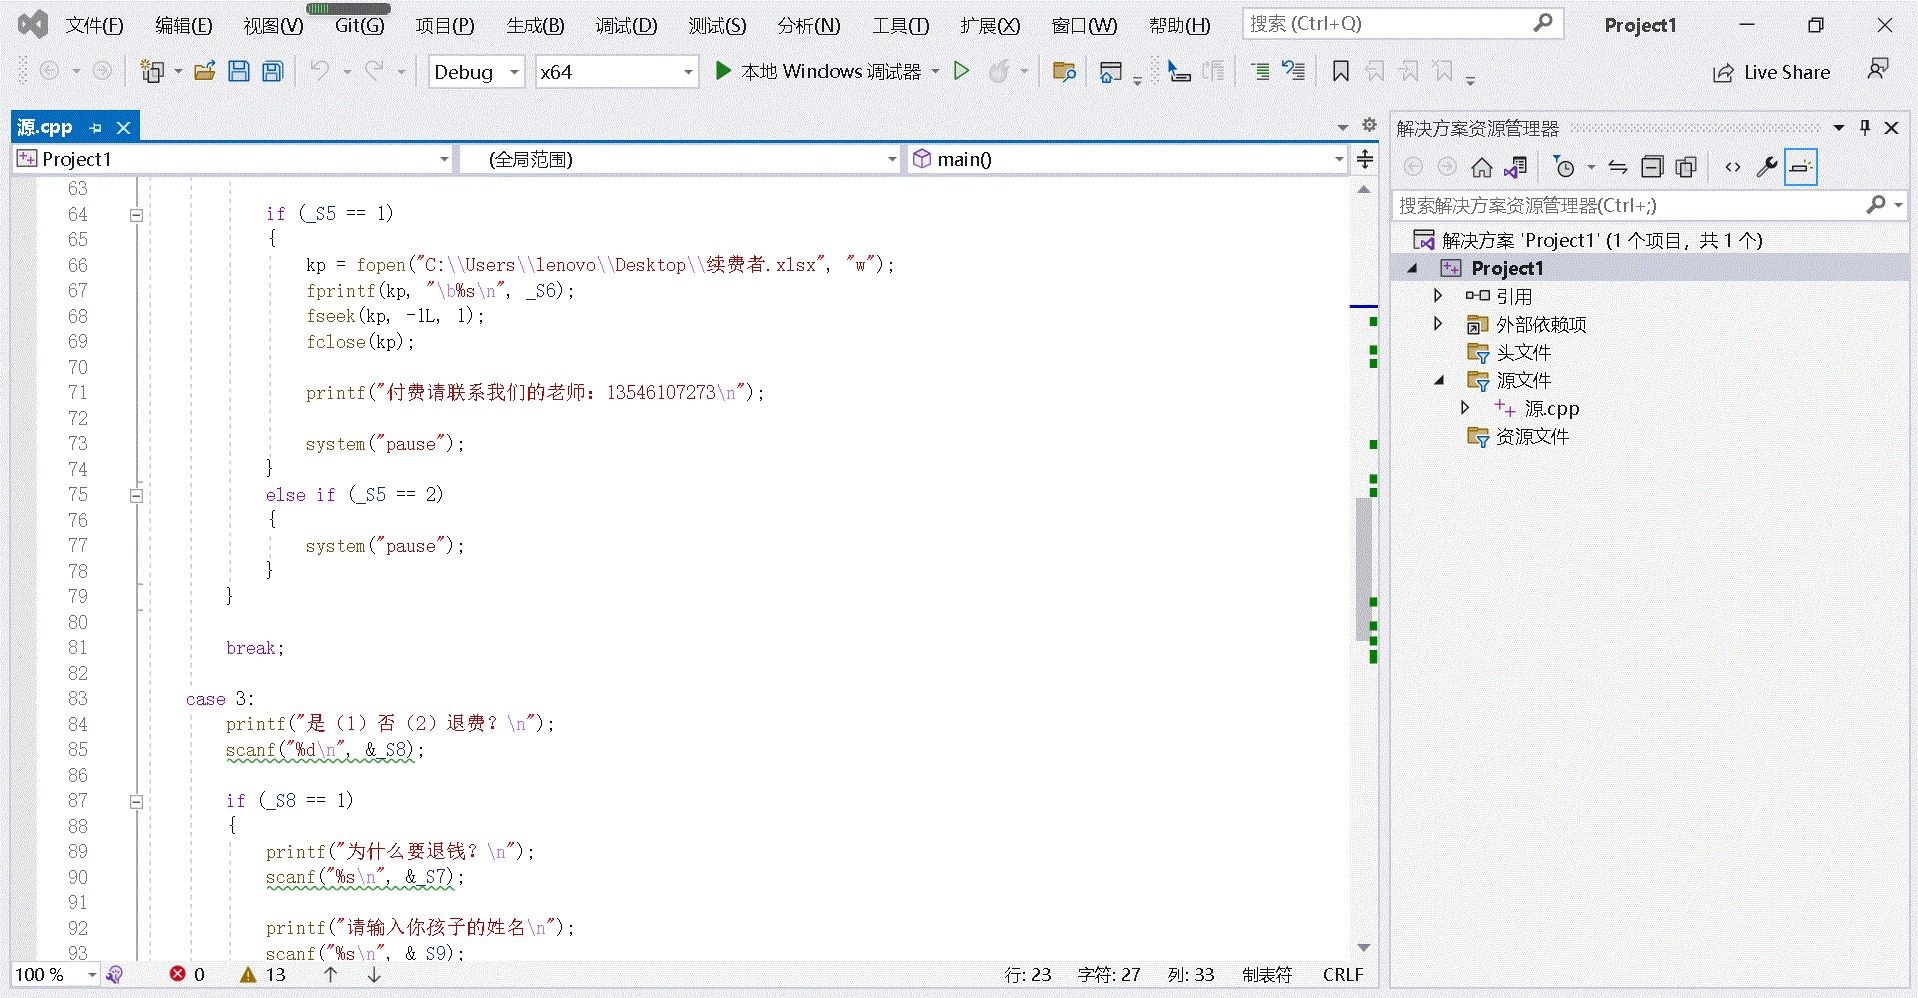Click the editor vertical scrollbar thumb
The image size is (1918, 998).
(1364, 568)
